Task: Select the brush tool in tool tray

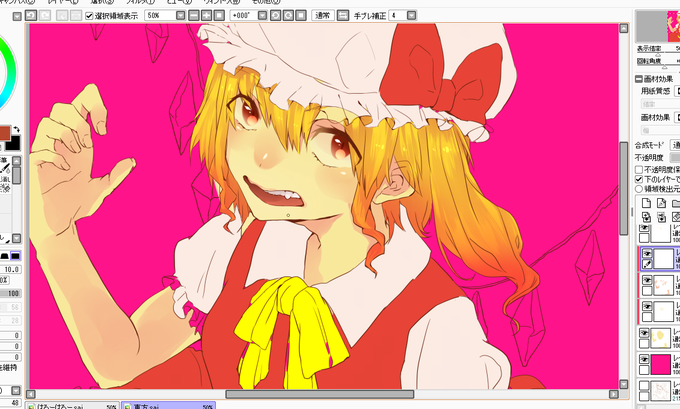Action: tap(5, 168)
